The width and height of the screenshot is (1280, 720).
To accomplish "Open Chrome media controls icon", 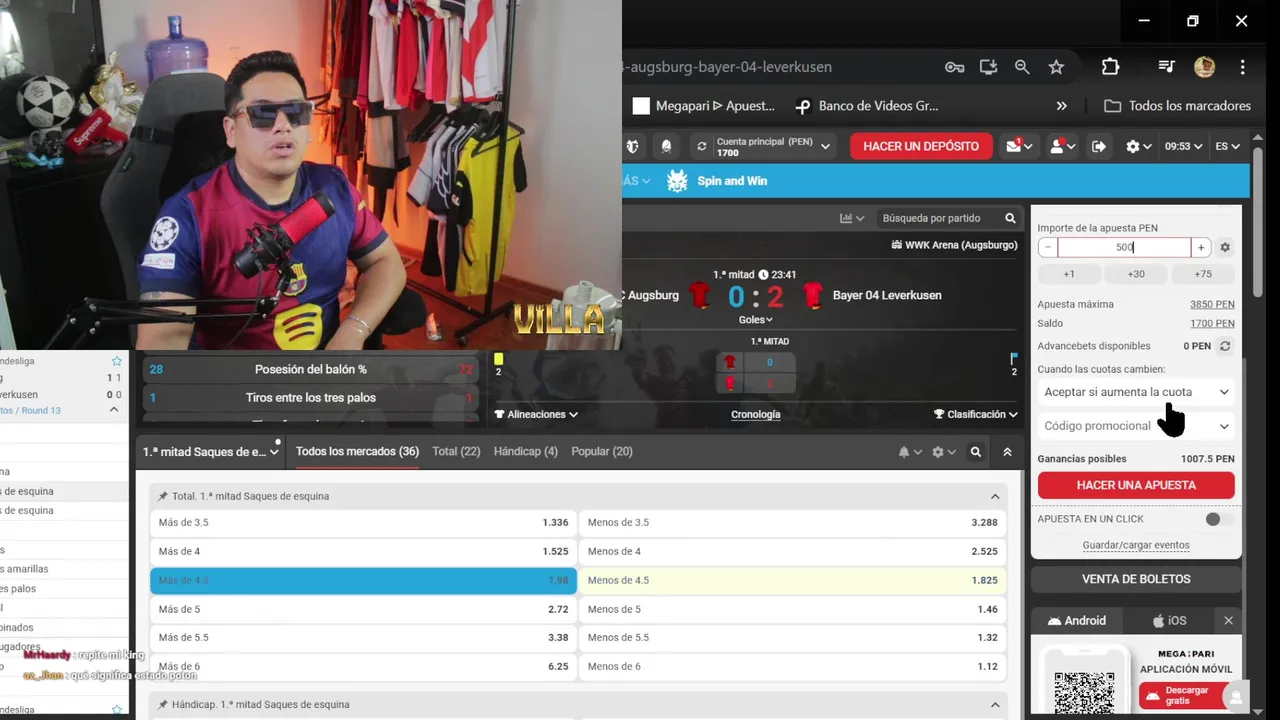I will pos(1166,67).
